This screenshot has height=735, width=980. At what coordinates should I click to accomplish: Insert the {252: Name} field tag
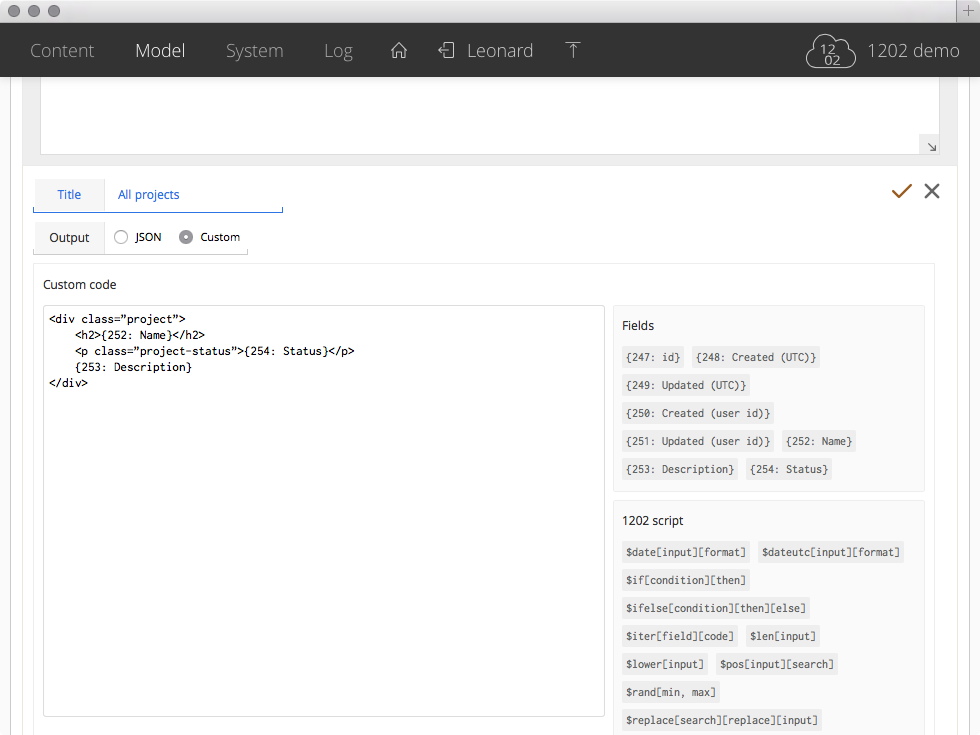pos(818,441)
